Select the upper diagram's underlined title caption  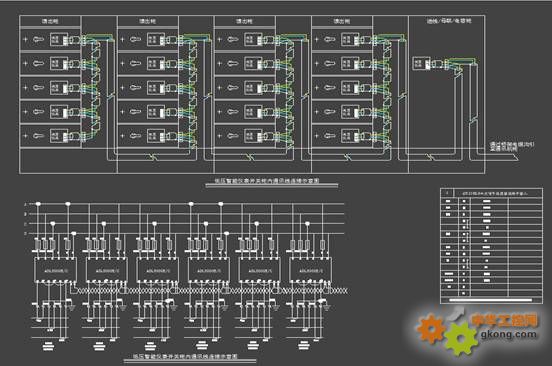tap(267, 181)
